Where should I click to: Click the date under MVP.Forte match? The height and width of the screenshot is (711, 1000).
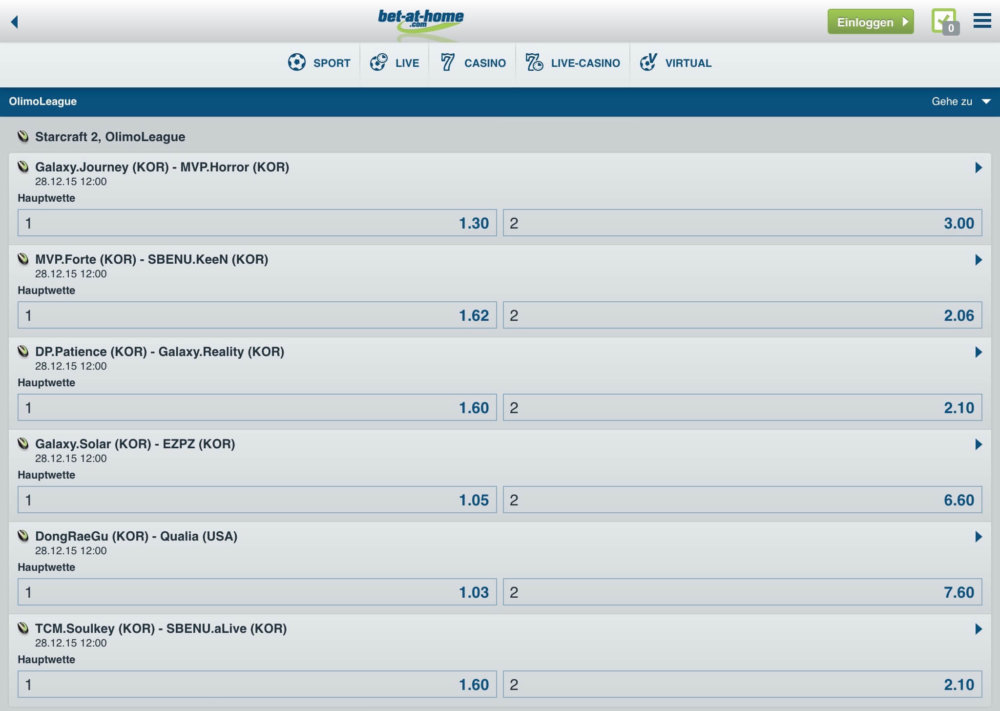(x=71, y=274)
